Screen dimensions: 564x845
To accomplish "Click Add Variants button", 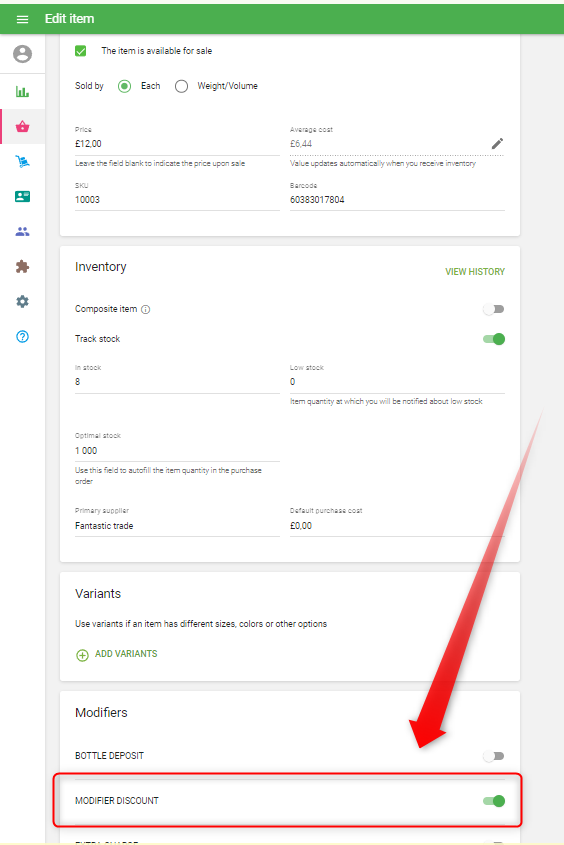I will (x=117, y=654).
